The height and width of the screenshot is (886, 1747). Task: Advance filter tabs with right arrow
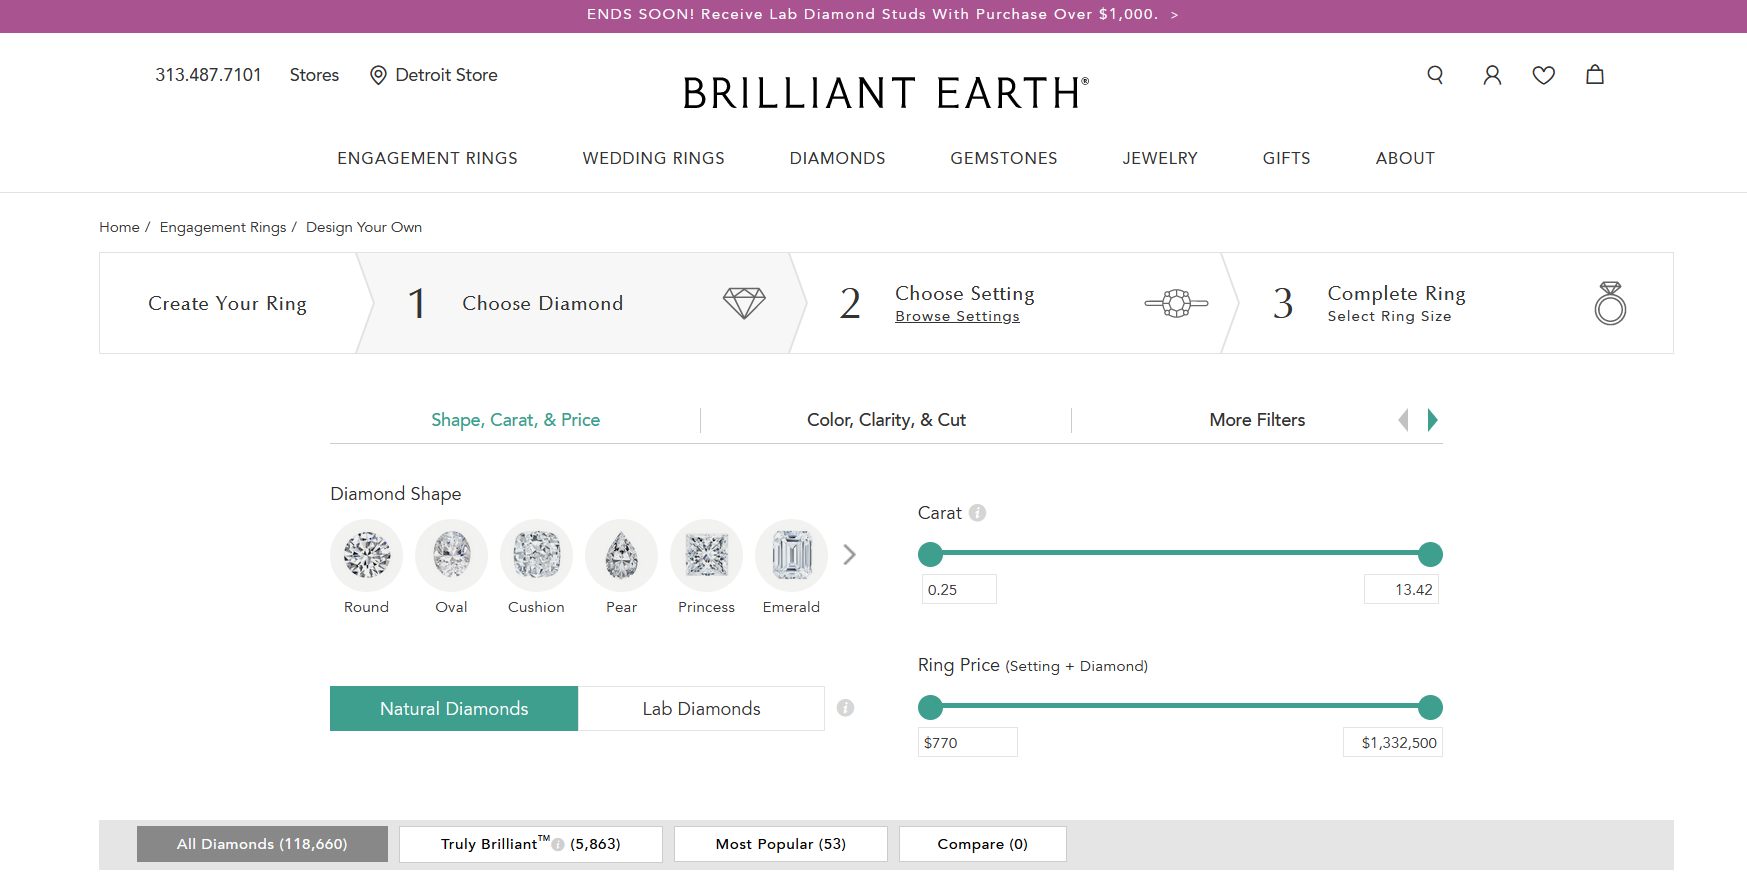(x=1432, y=420)
